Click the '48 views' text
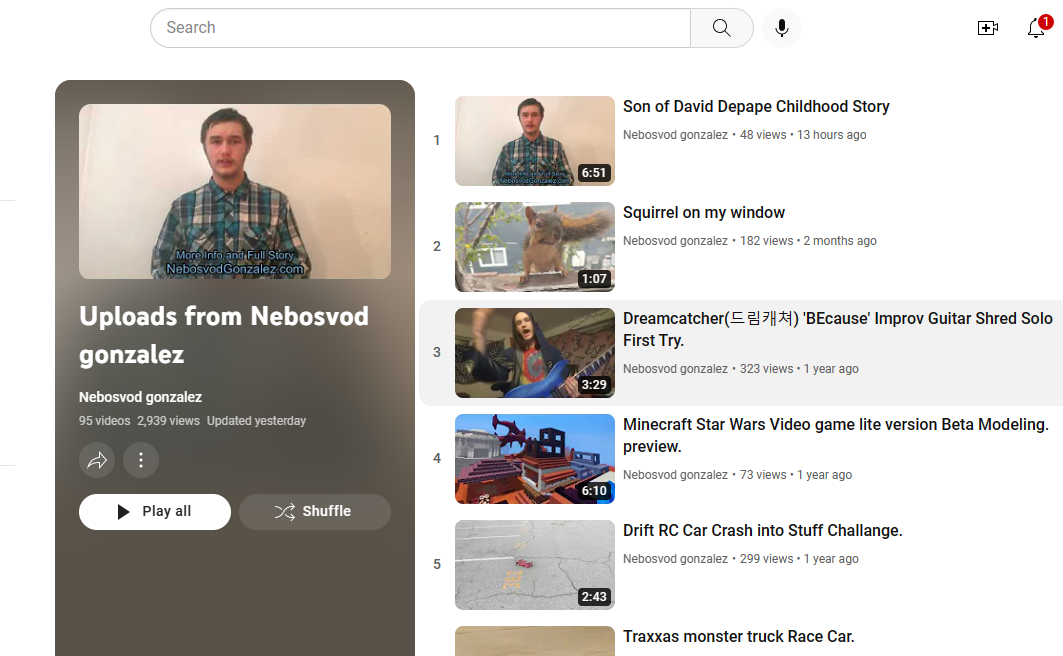Screen dimensions: 1063x656 coord(763,135)
